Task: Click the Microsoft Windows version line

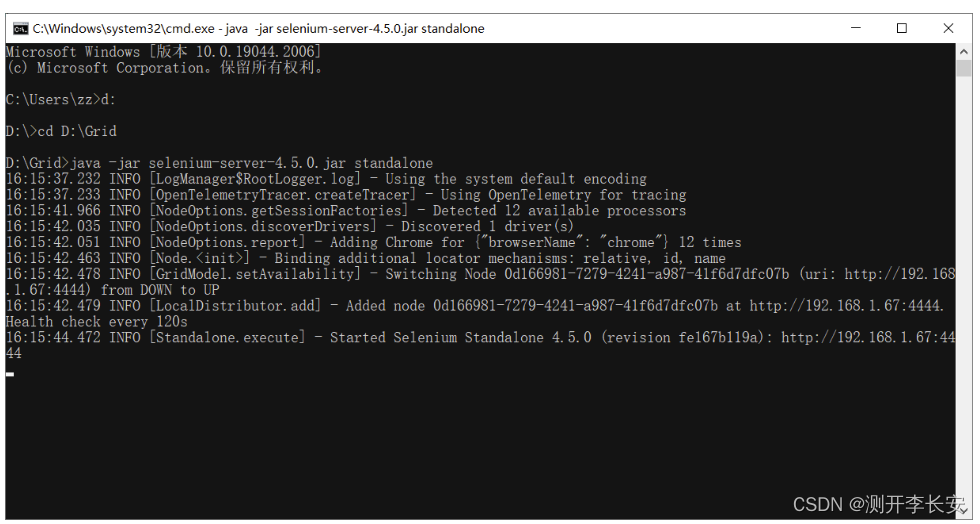Action: [x=163, y=52]
